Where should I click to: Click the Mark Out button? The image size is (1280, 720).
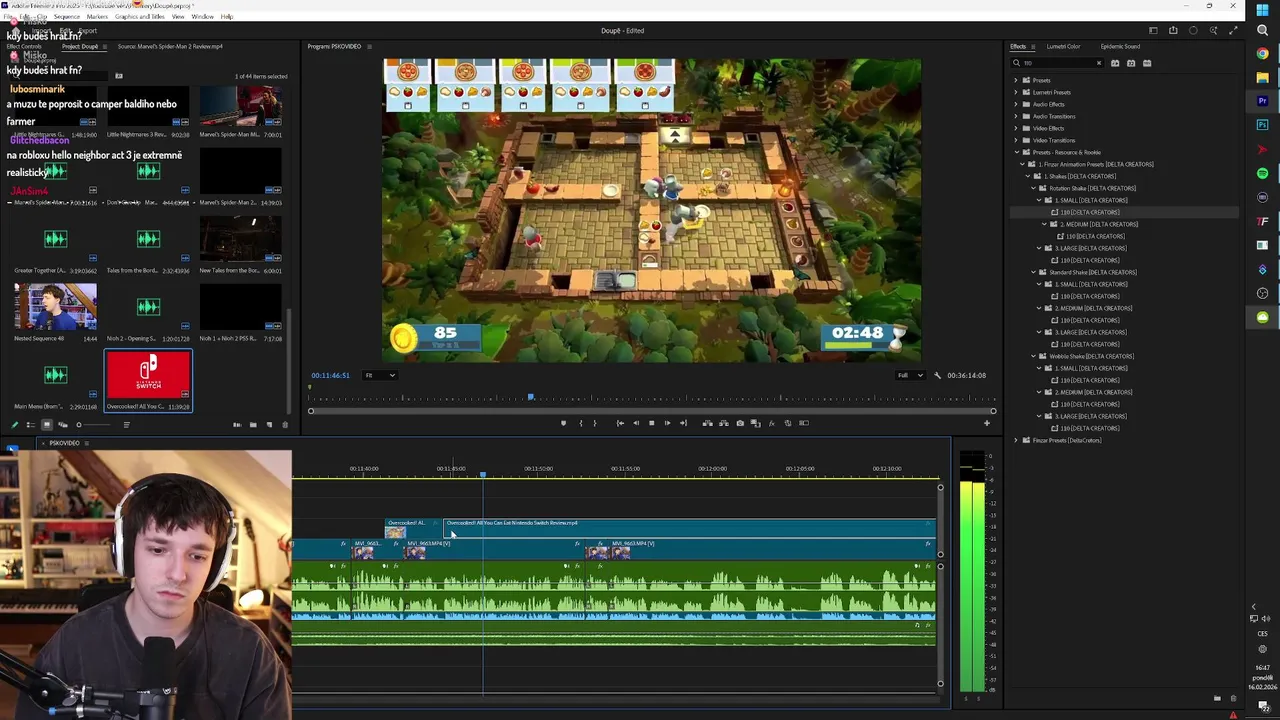coord(595,423)
